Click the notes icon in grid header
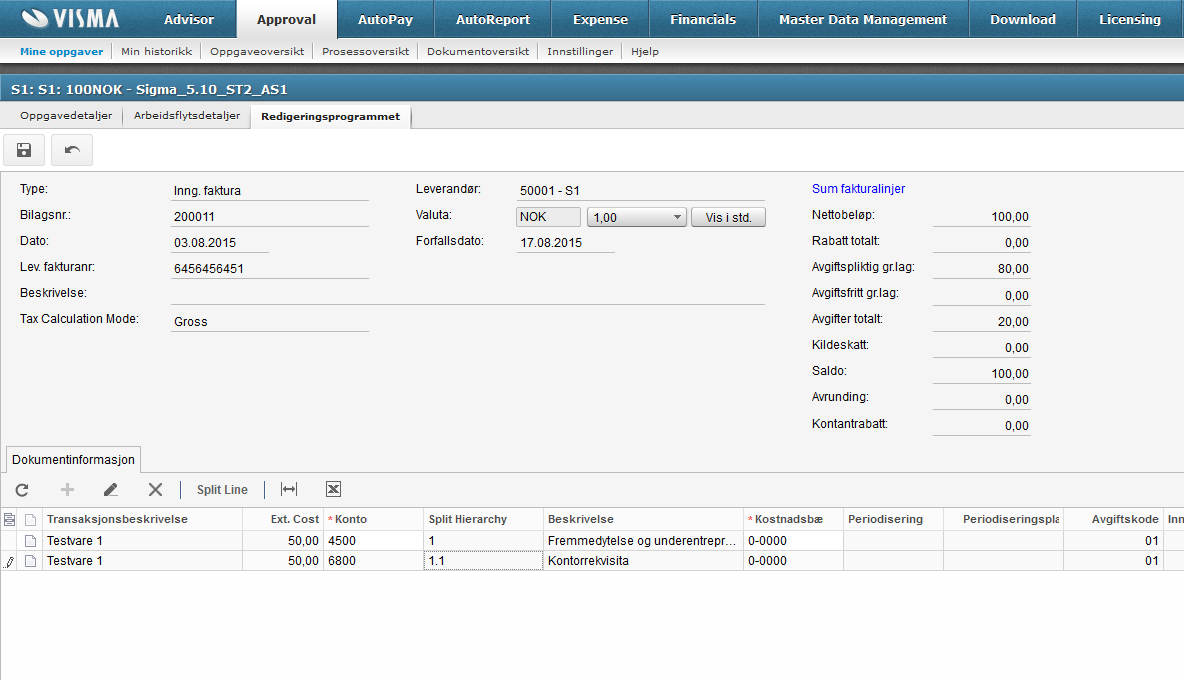1184x680 pixels. (30, 519)
